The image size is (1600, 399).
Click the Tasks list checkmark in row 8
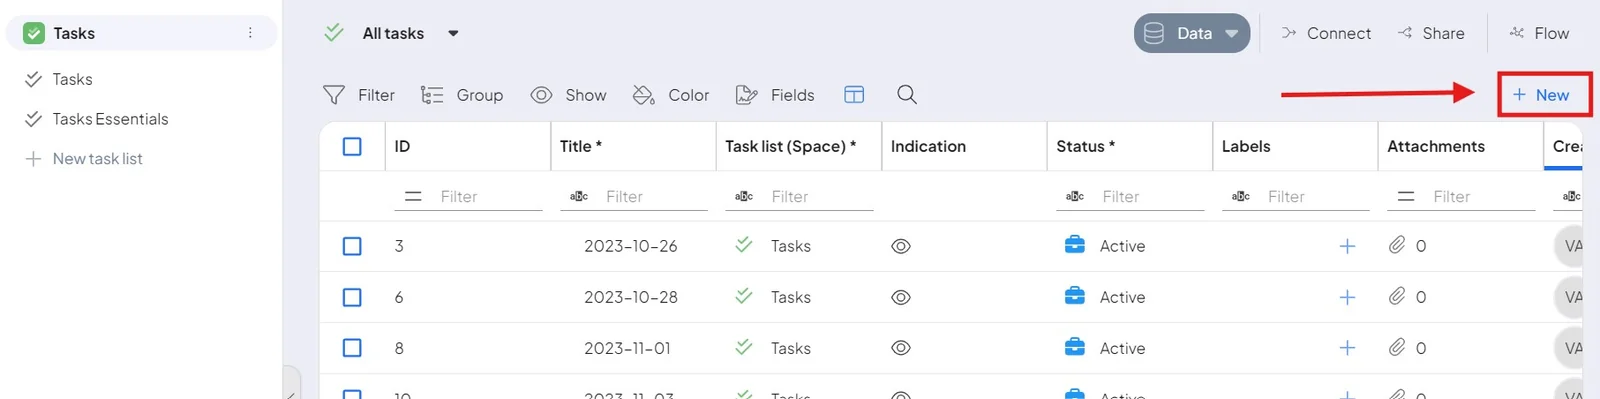pyautogui.click(x=743, y=347)
